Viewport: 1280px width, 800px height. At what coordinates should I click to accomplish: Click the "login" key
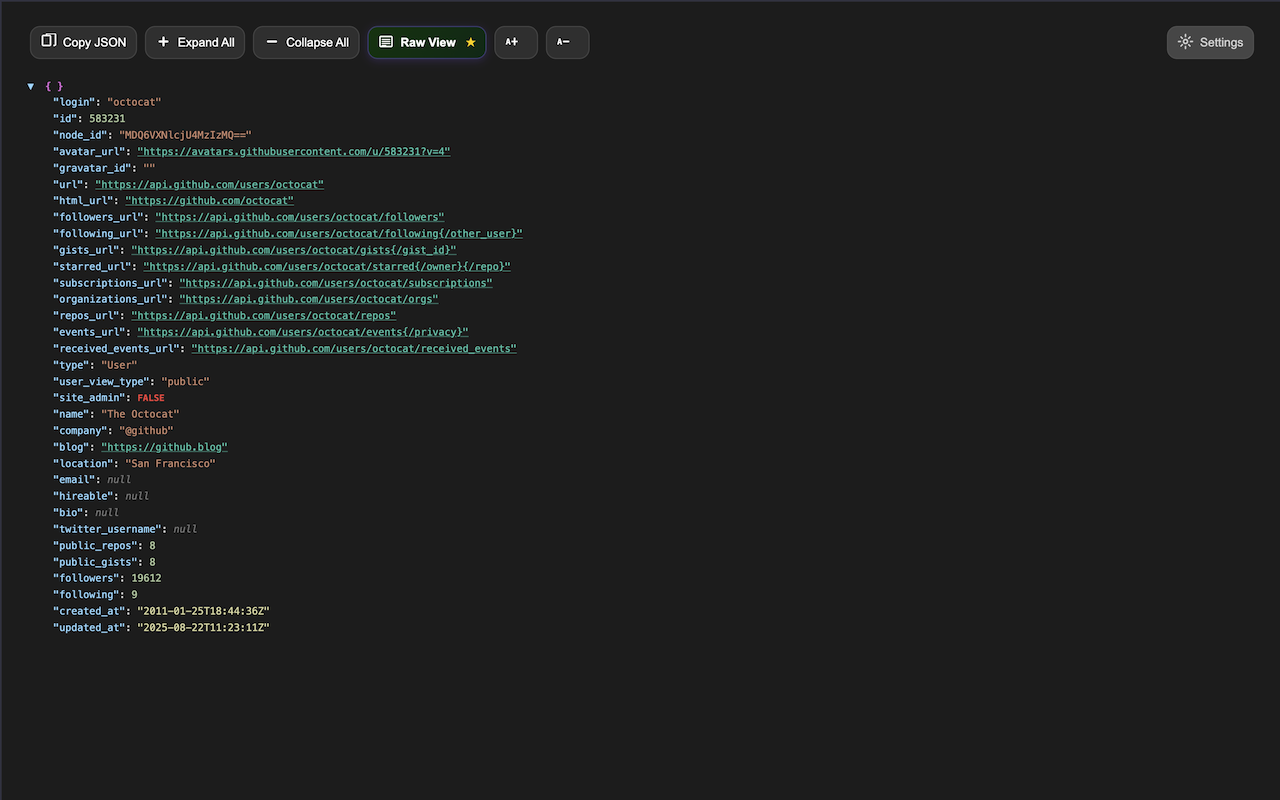(x=74, y=102)
